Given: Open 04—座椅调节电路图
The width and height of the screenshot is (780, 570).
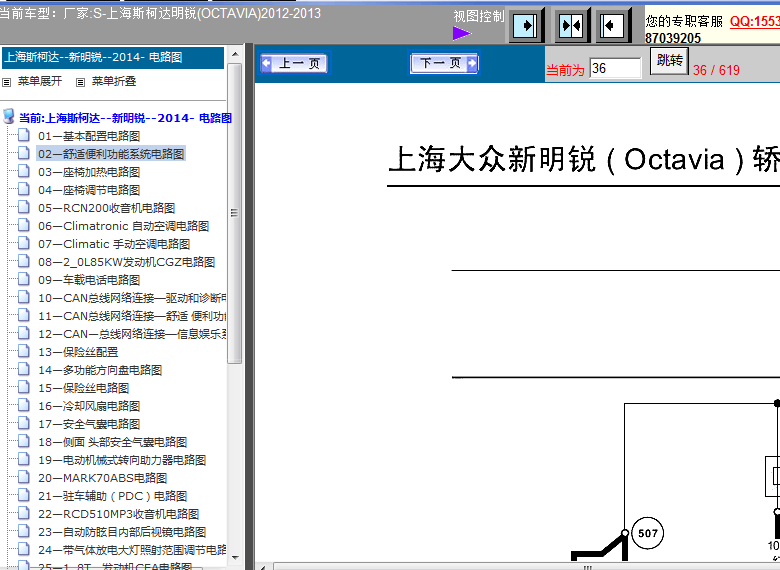Looking at the screenshot, I should [89, 190].
